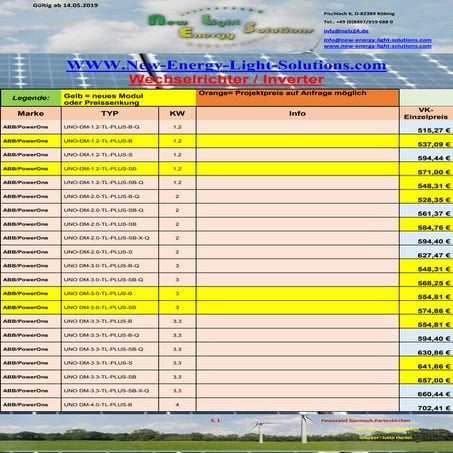Image resolution: width=453 pixels, height=453 pixels.
Task: Click the price '561,37 €'
Action: [x=434, y=213]
